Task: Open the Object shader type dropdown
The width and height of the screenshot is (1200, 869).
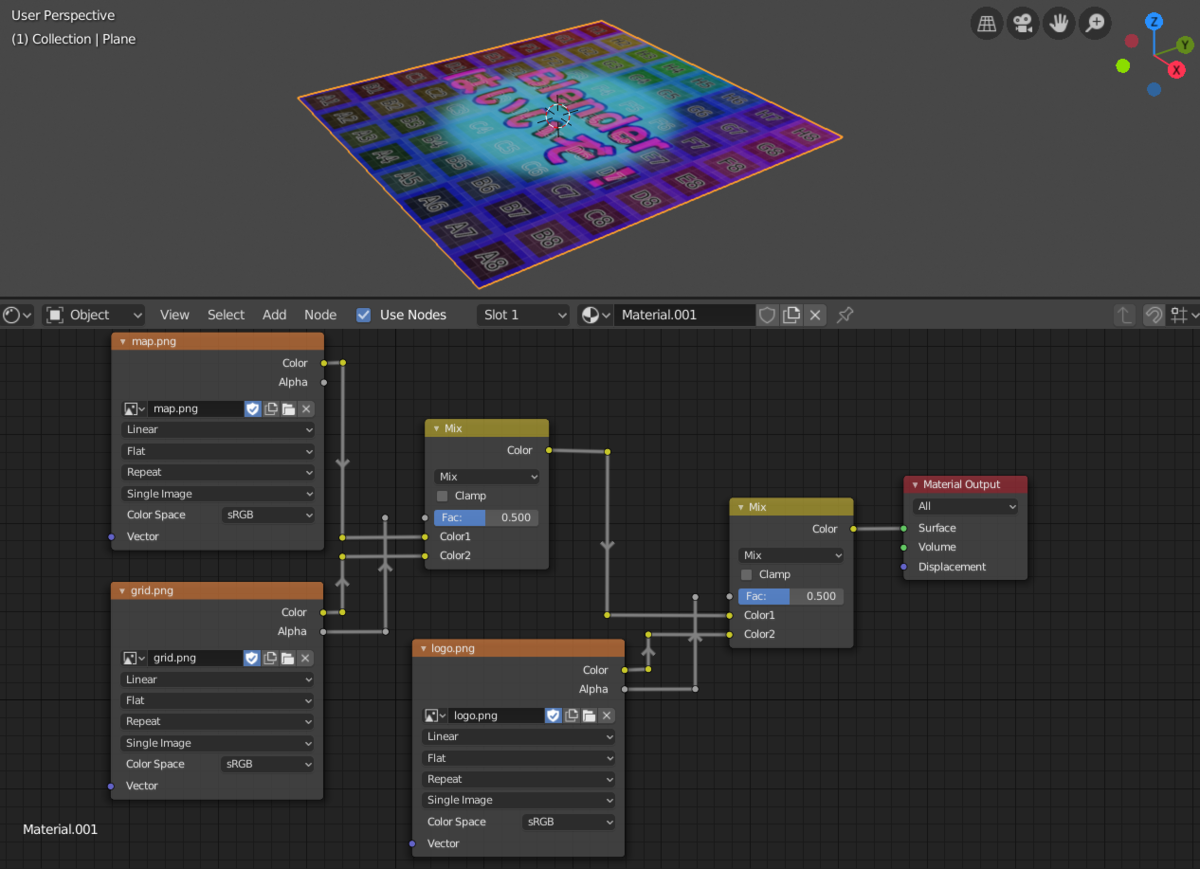Action: click(x=94, y=315)
